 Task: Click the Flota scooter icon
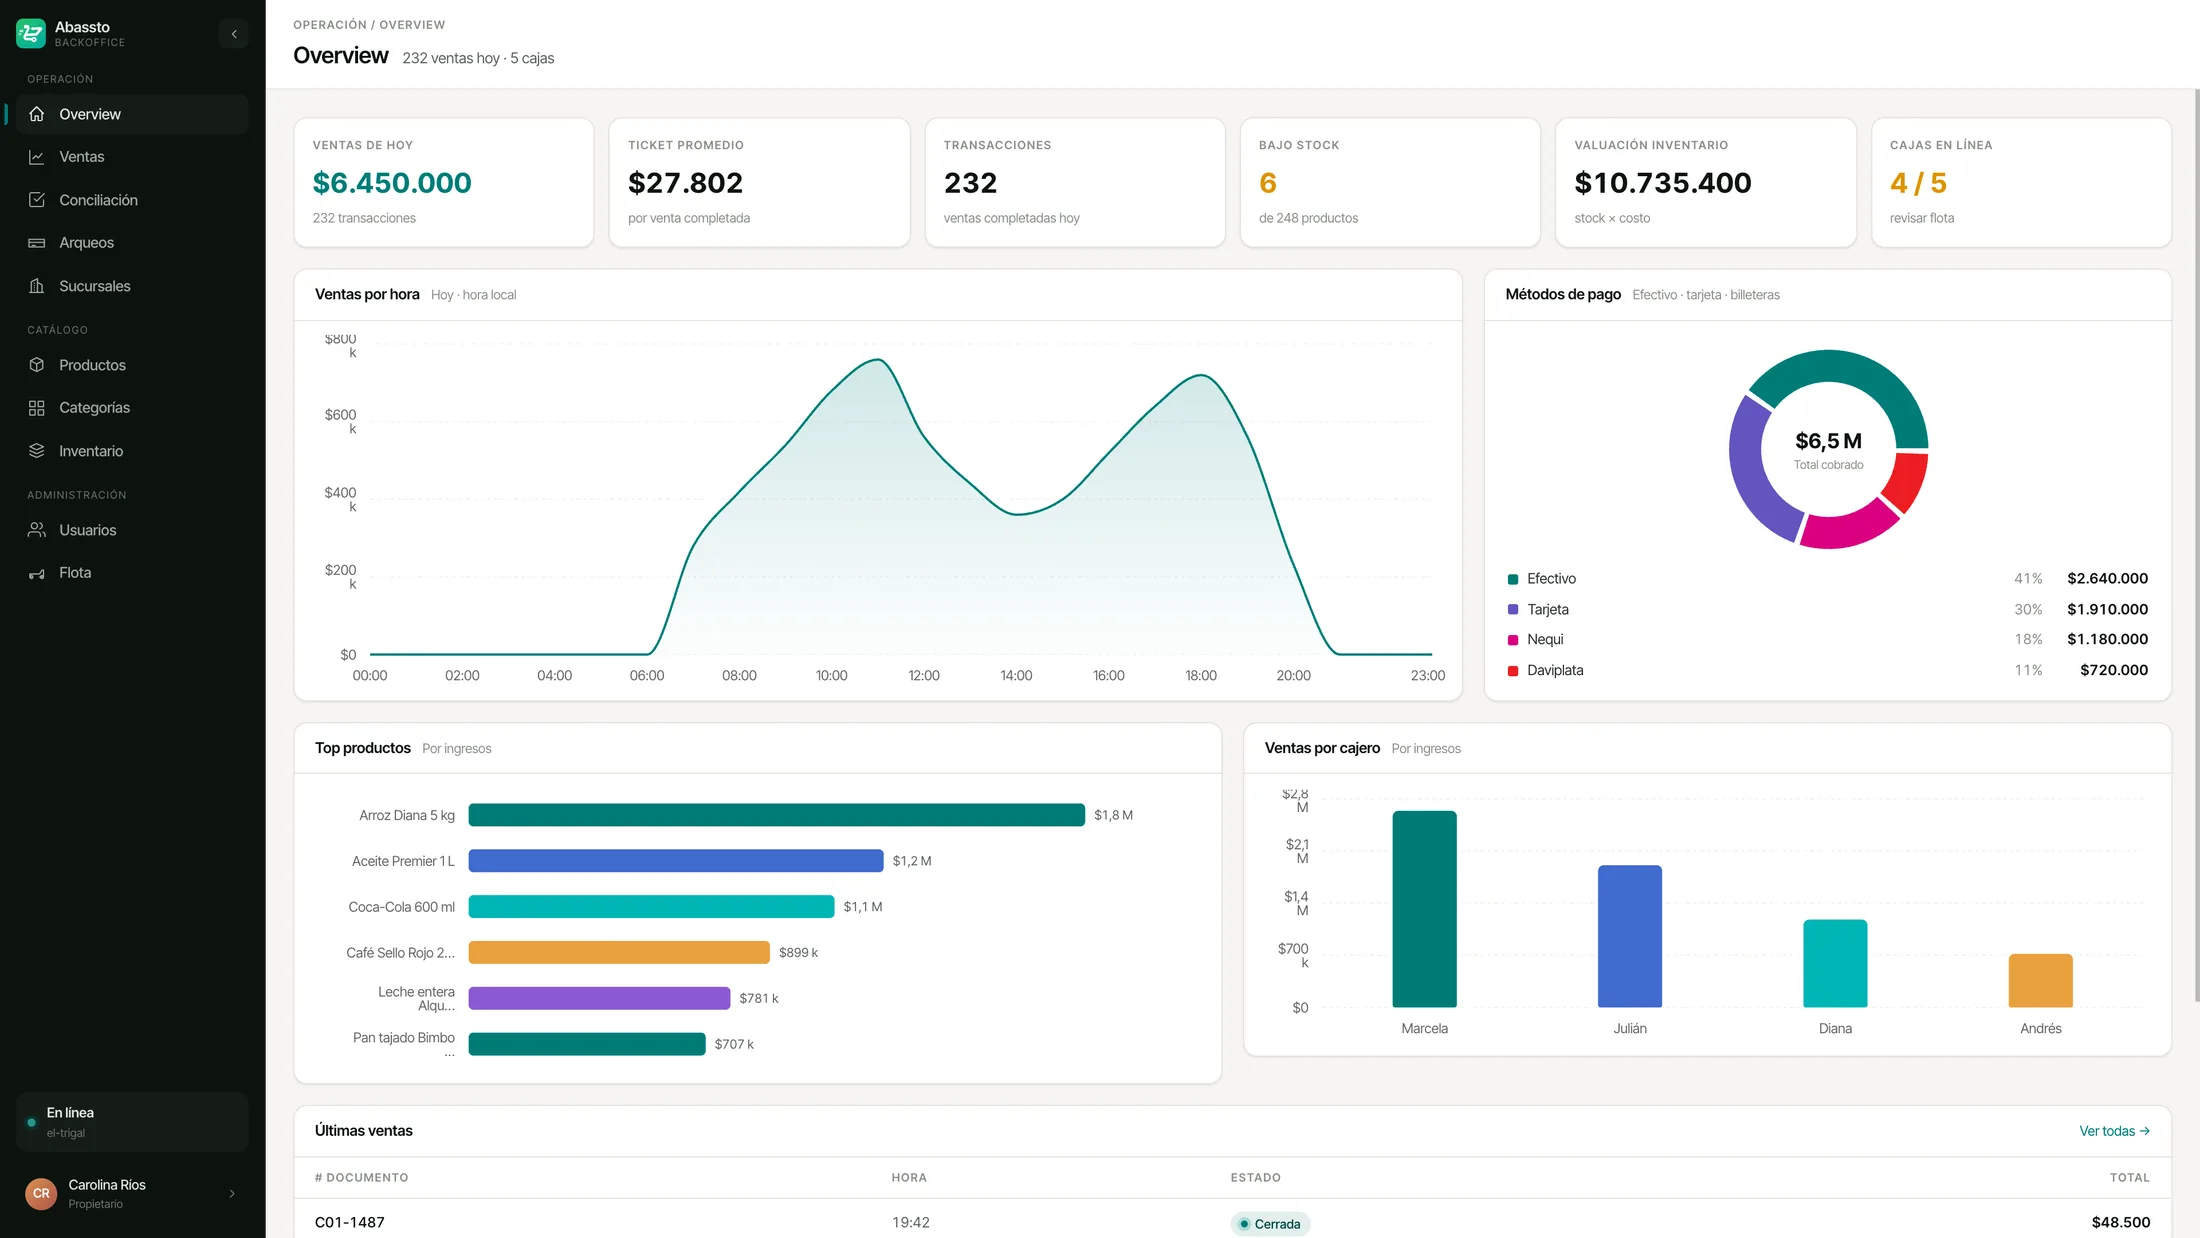[37, 573]
